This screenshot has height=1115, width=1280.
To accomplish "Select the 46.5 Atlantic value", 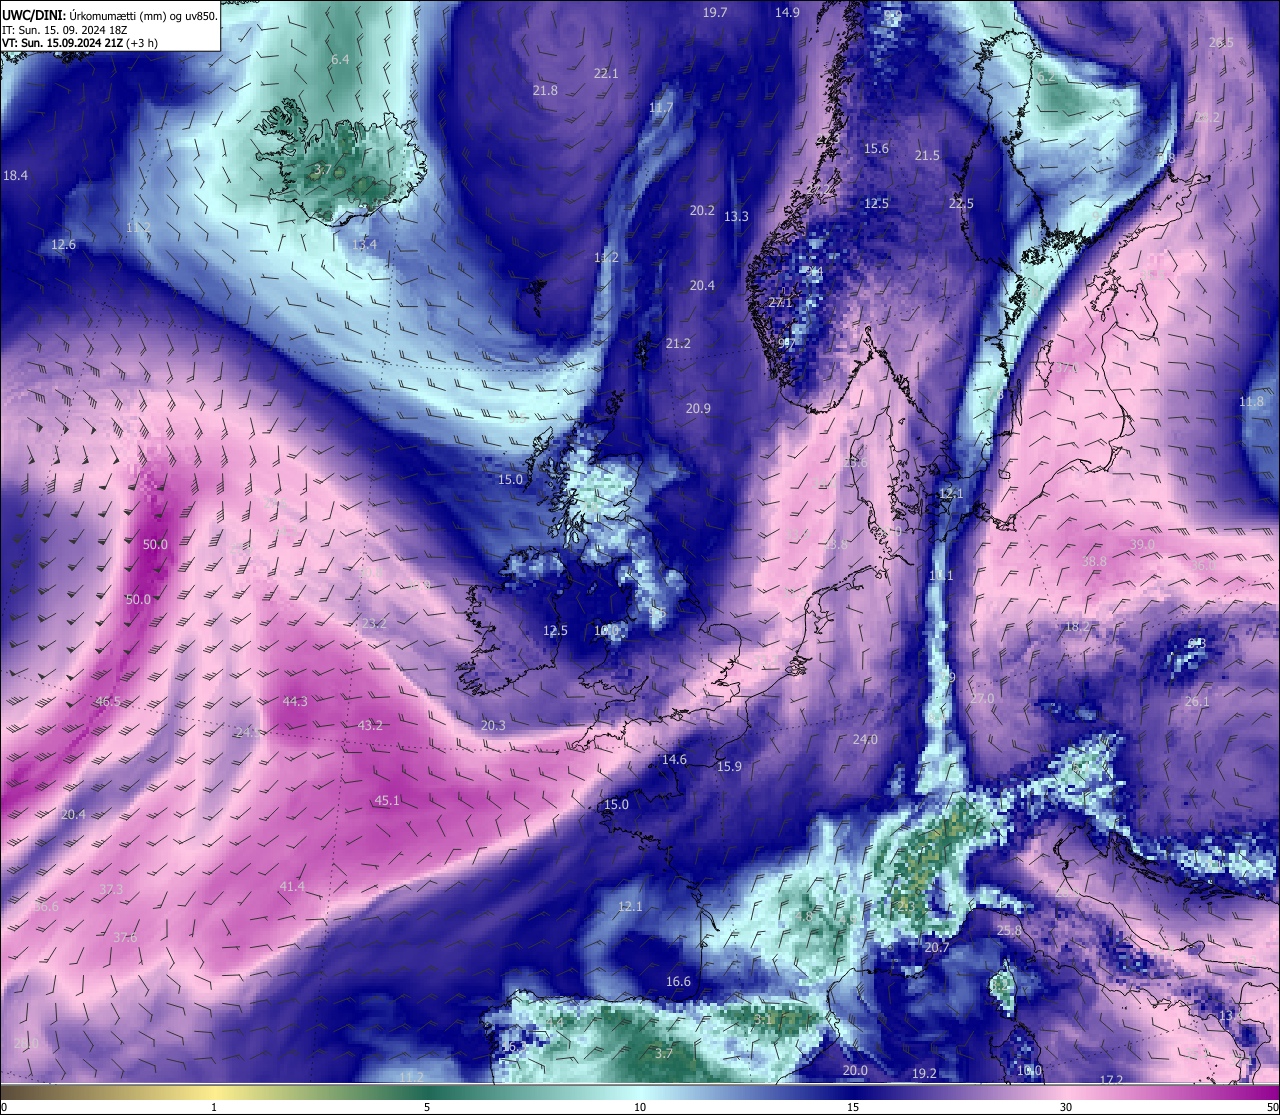I will pos(107,701).
